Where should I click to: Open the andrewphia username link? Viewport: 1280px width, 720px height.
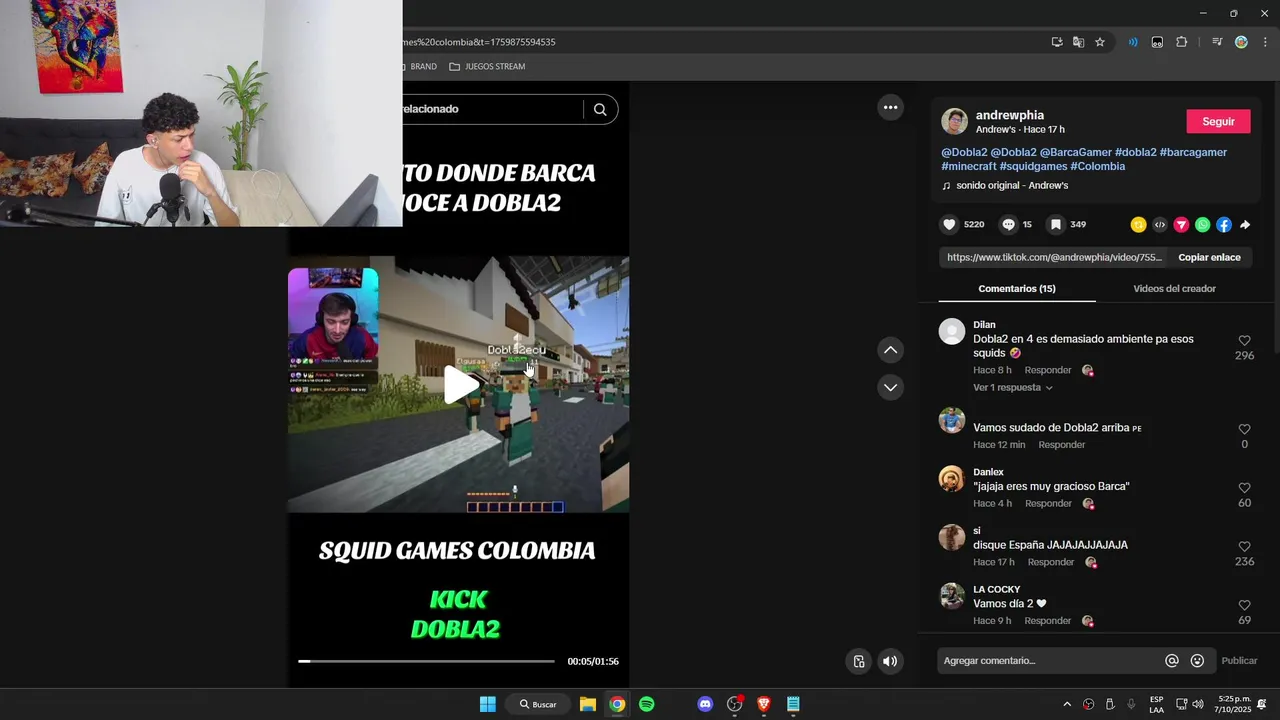click(x=1009, y=115)
